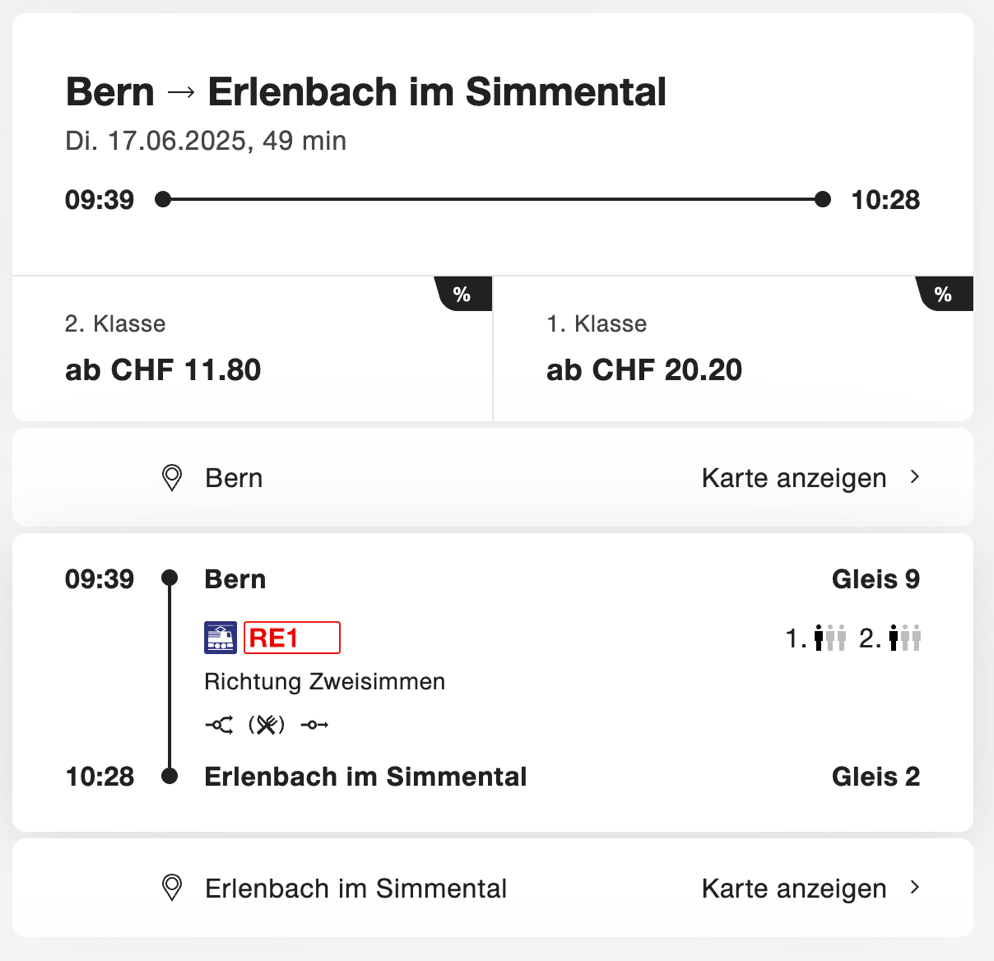Click the red RE1 line badge

[292, 638]
